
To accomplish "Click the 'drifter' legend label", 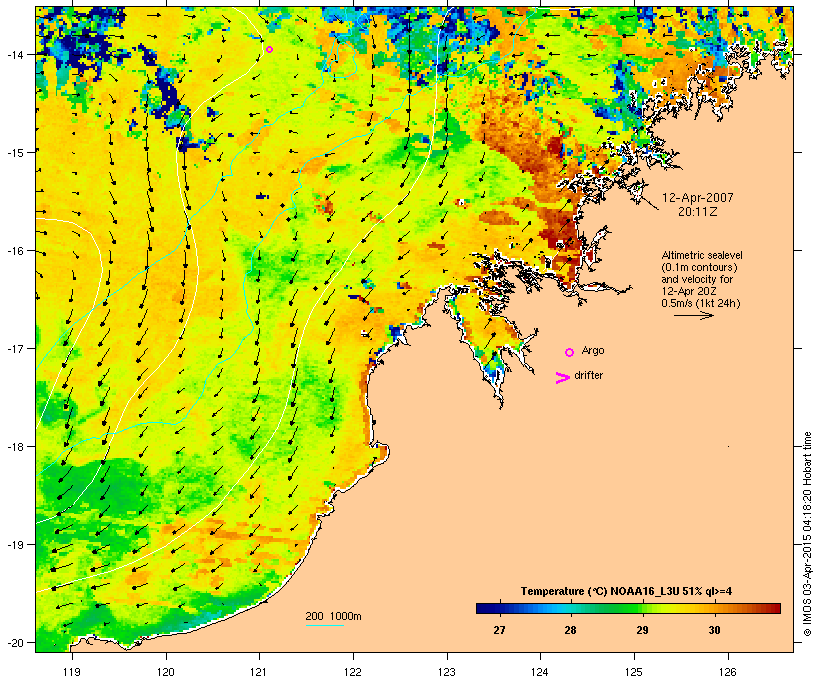I will click(x=588, y=376).
